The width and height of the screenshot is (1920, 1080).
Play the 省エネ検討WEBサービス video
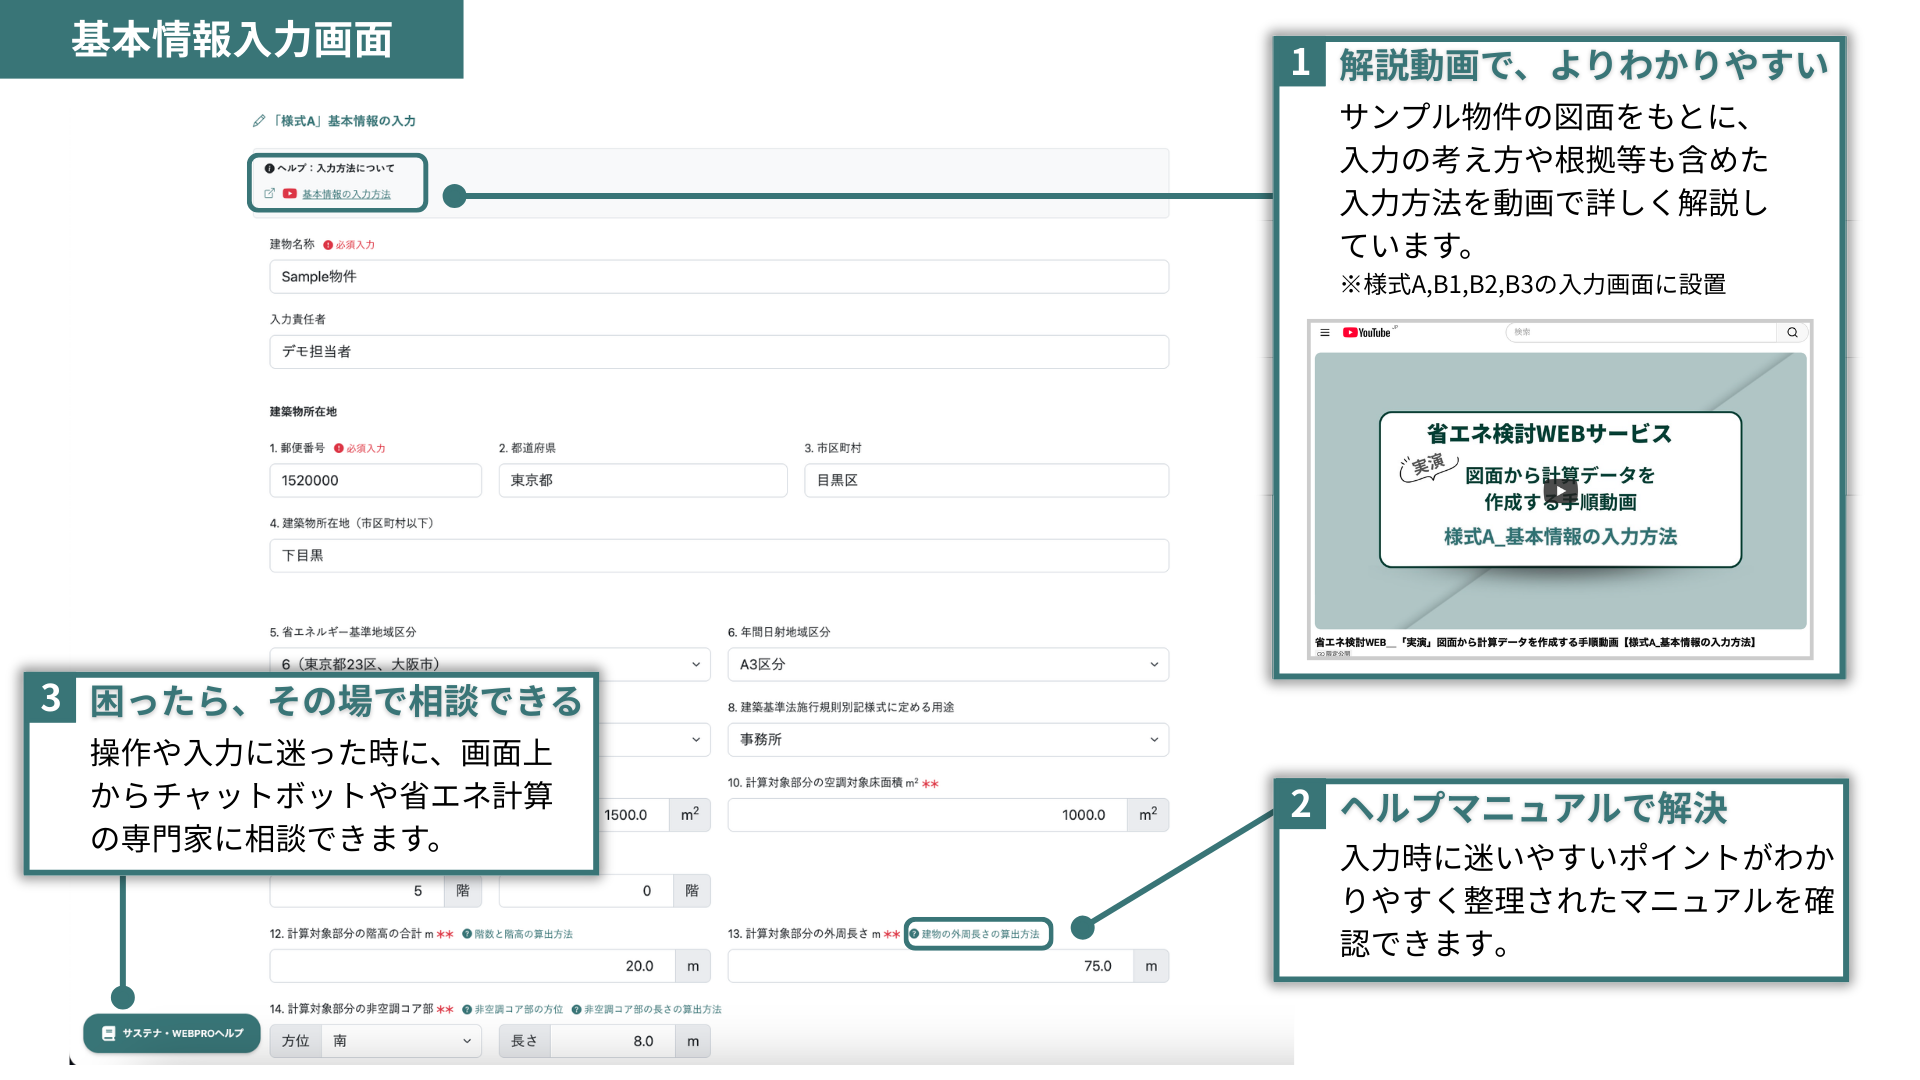coord(1560,490)
